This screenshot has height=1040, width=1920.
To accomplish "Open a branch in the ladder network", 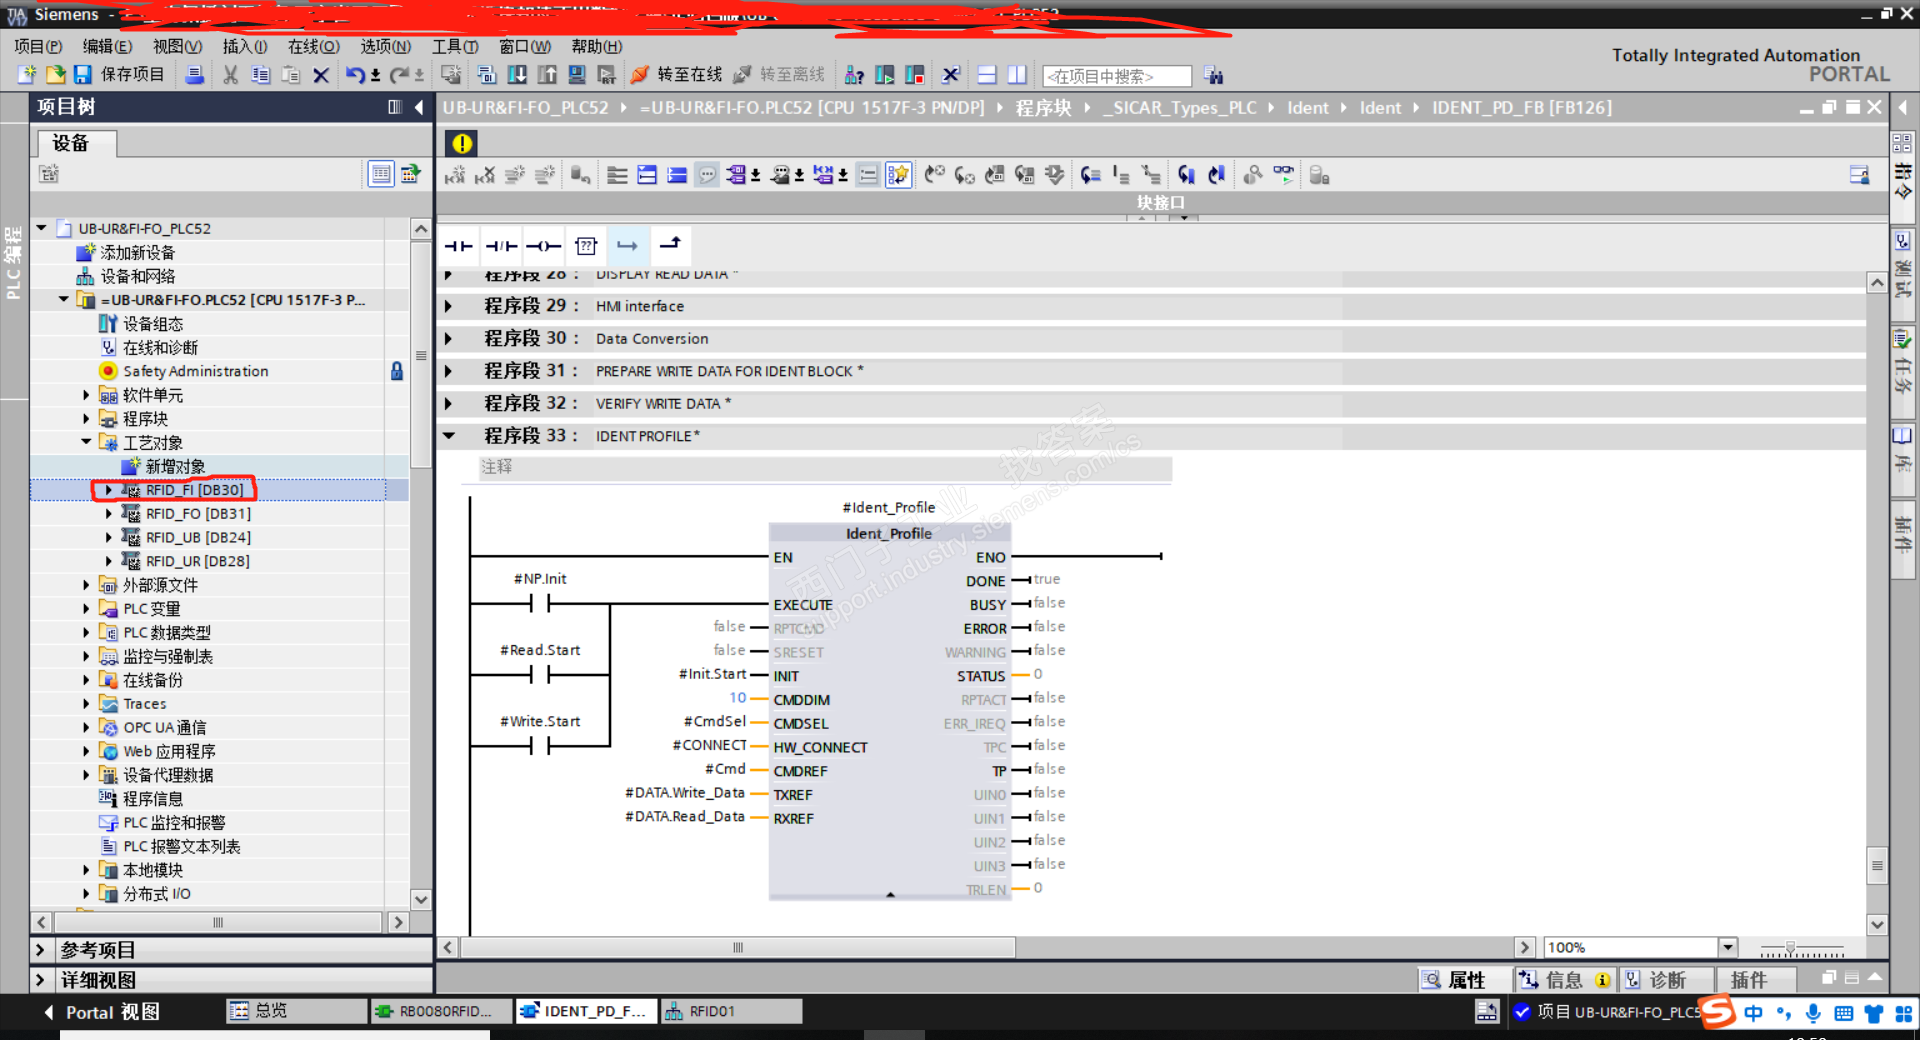I will tap(627, 246).
